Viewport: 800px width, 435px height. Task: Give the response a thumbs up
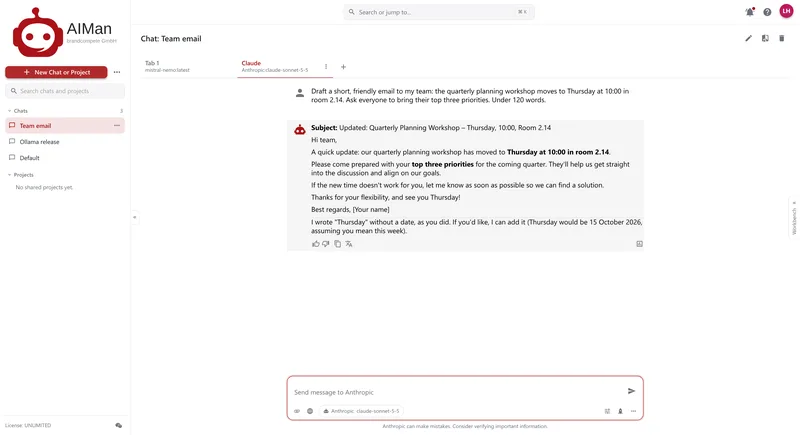(316, 244)
